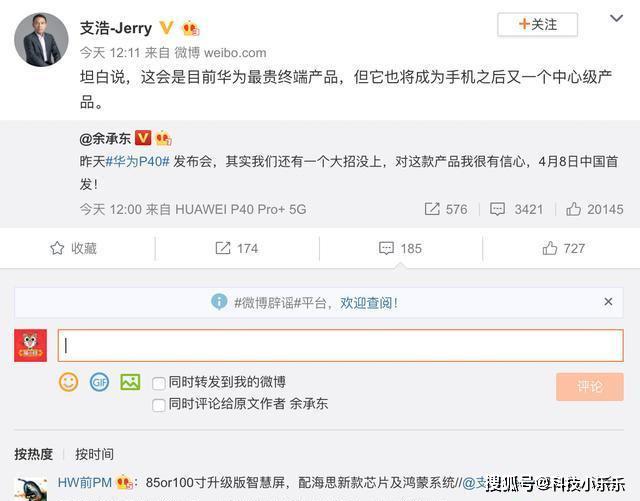Click the quoted post's repost icon showing 576
This screenshot has height=501, width=640.
tap(432, 209)
